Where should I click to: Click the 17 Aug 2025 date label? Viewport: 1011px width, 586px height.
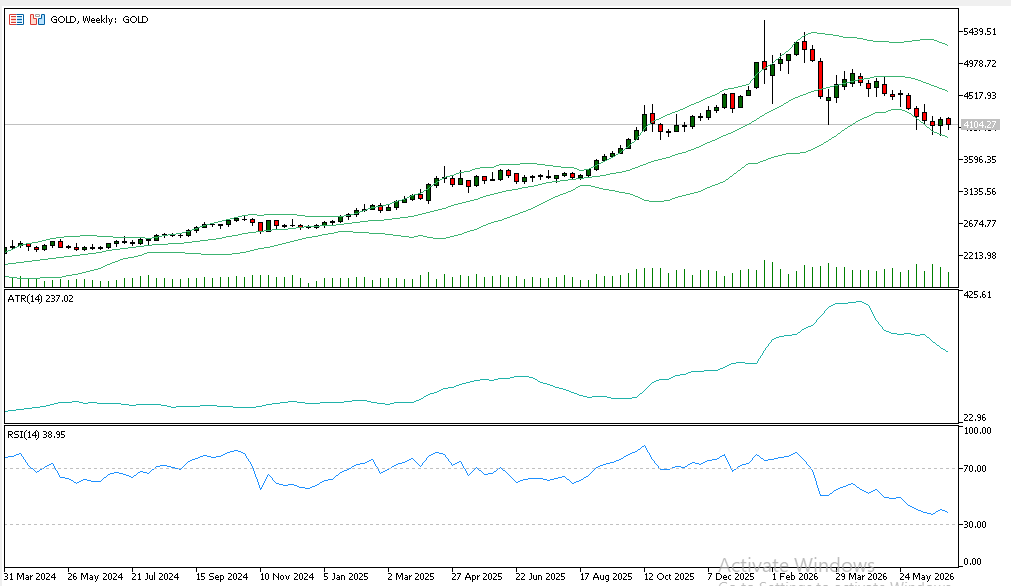point(605,576)
